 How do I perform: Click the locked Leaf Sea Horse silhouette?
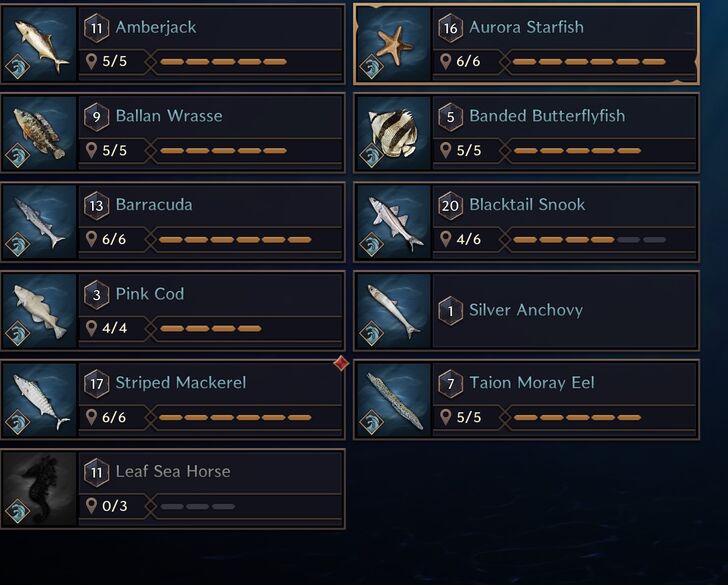(x=40, y=489)
